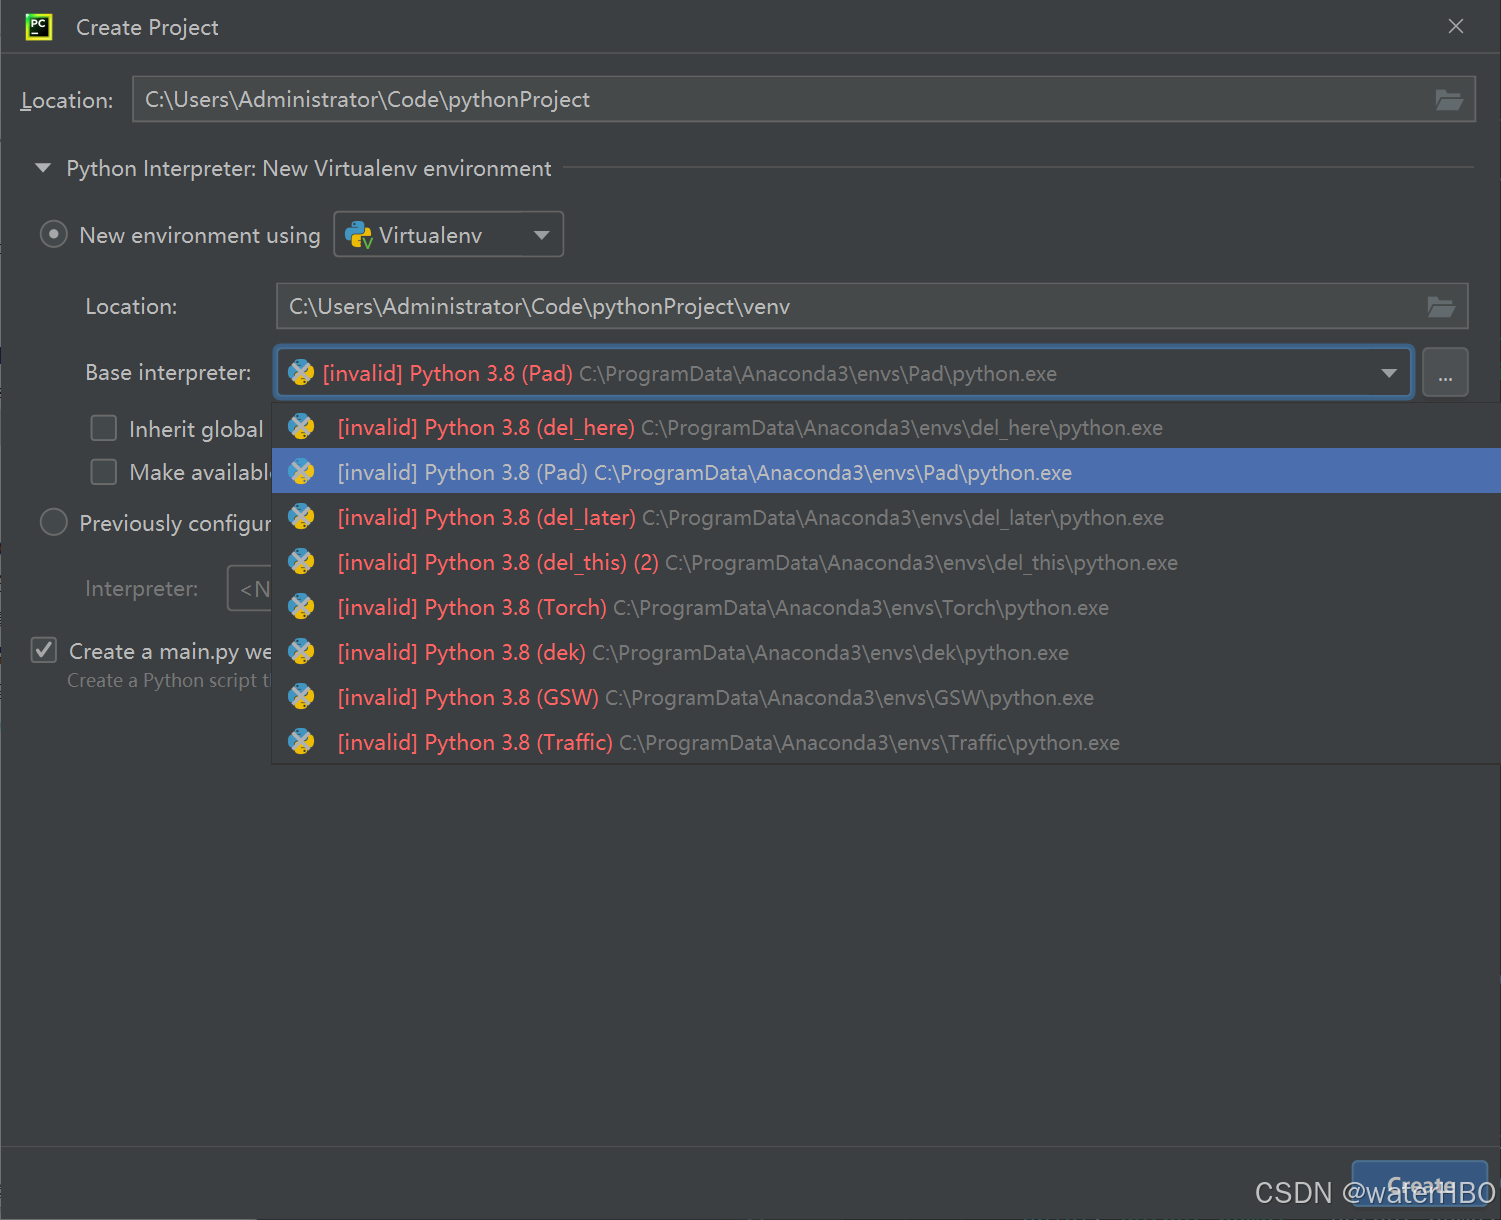The image size is (1501, 1220).
Task: Click the Virtualenv Python icon in combo box
Action: click(x=358, y=235)
